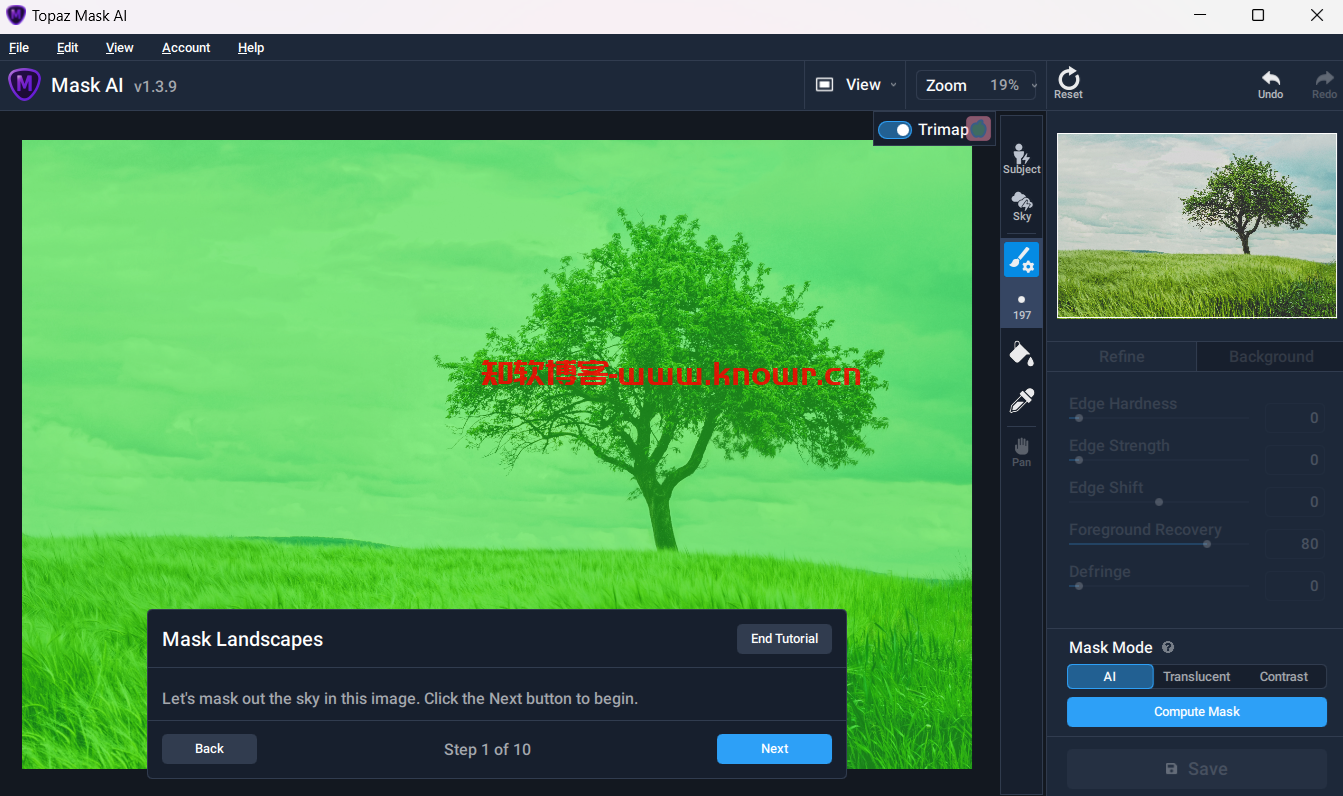Open the View dropdown

coord(856,85)
